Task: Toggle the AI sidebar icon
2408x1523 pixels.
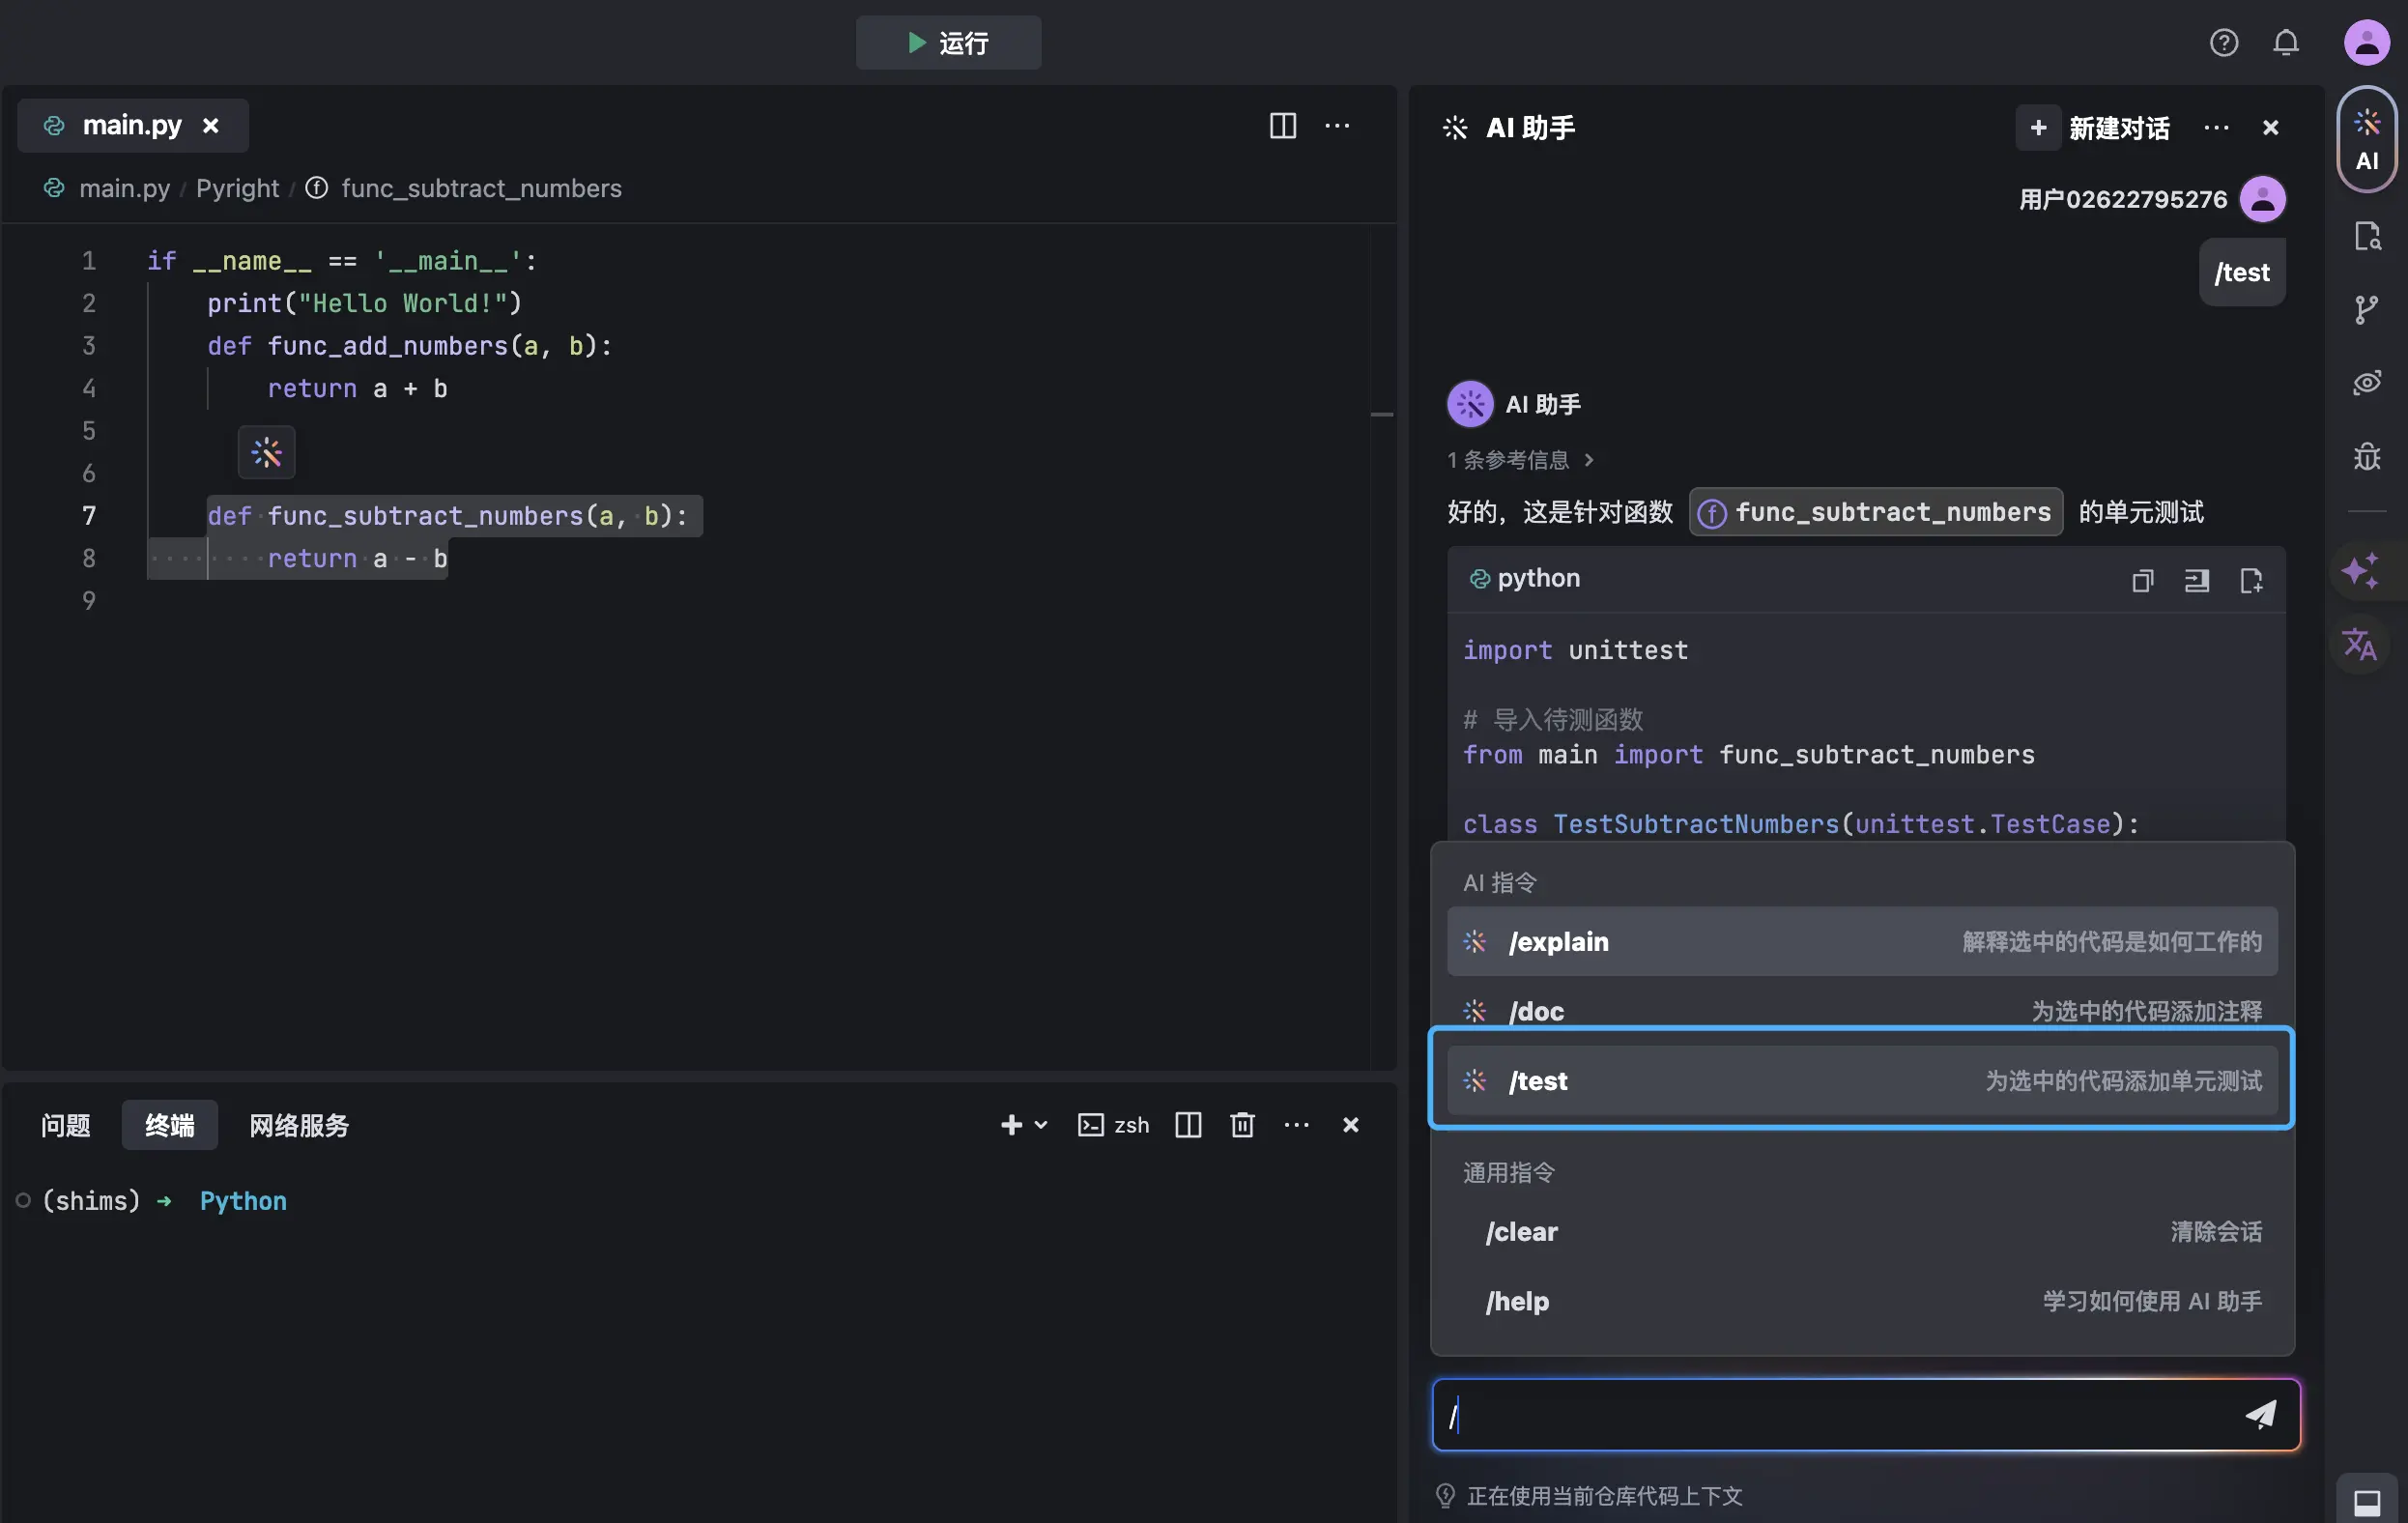Action: pos(2367,140)
